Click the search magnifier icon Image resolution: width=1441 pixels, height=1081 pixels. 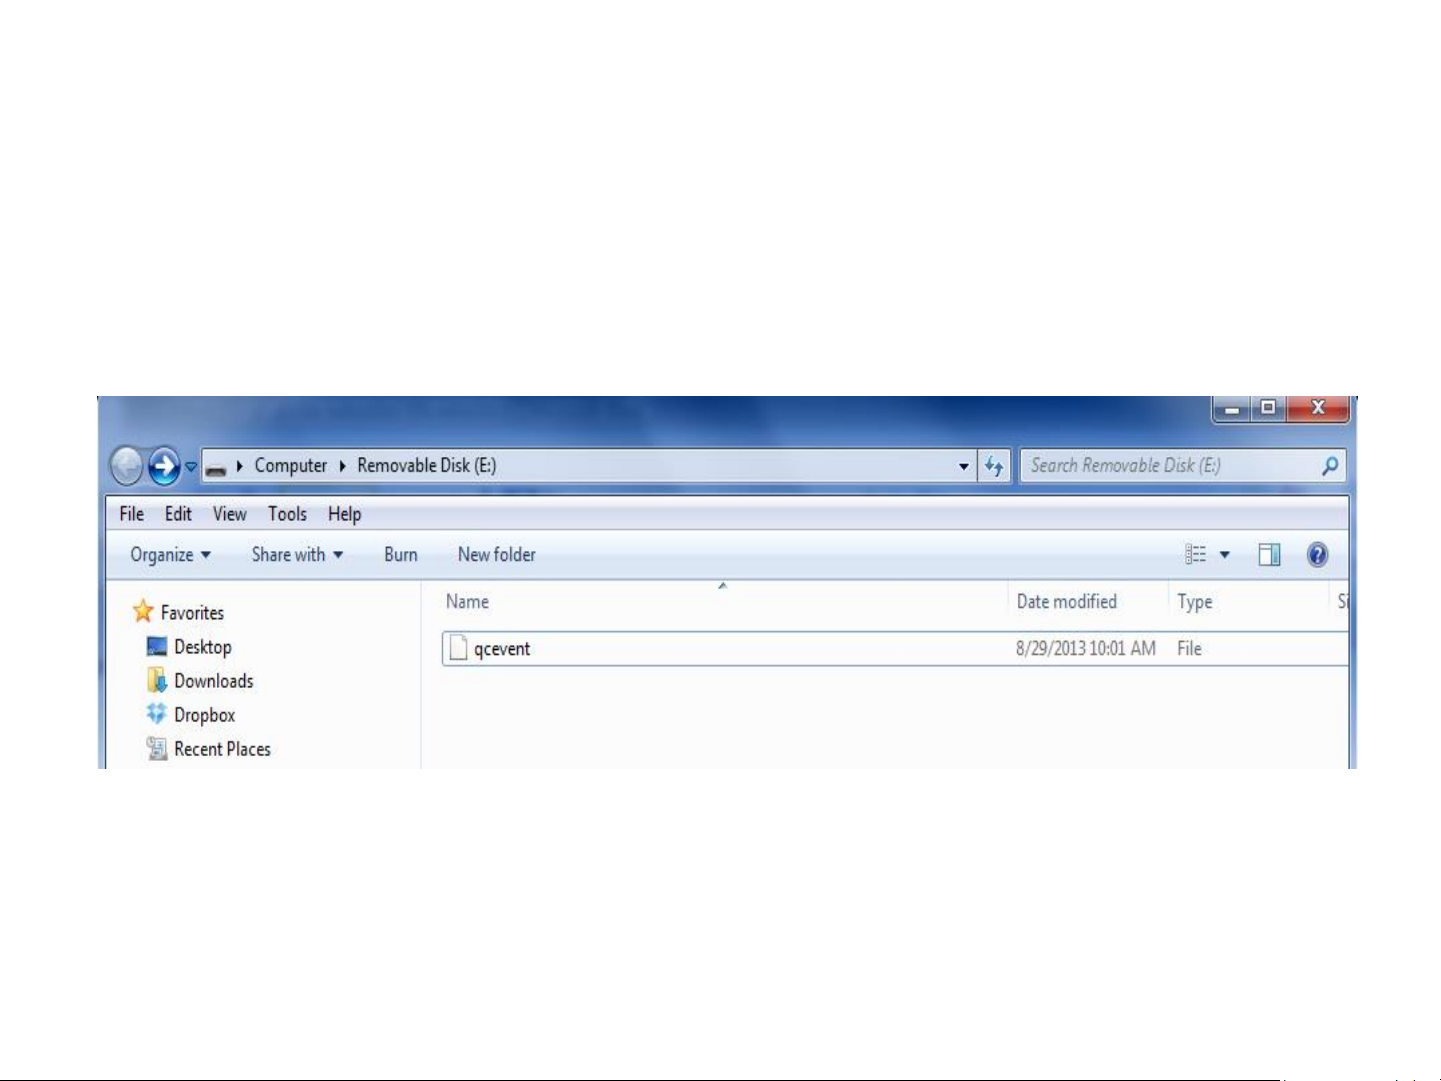pos(1329,466)
